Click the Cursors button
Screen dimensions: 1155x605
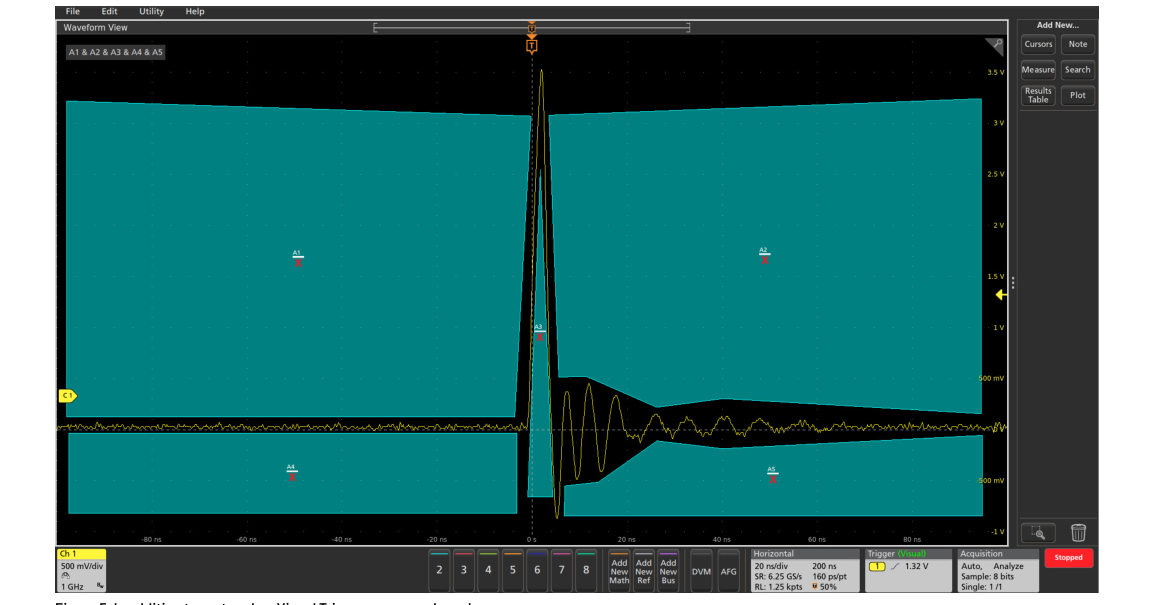coord(1038,44)
